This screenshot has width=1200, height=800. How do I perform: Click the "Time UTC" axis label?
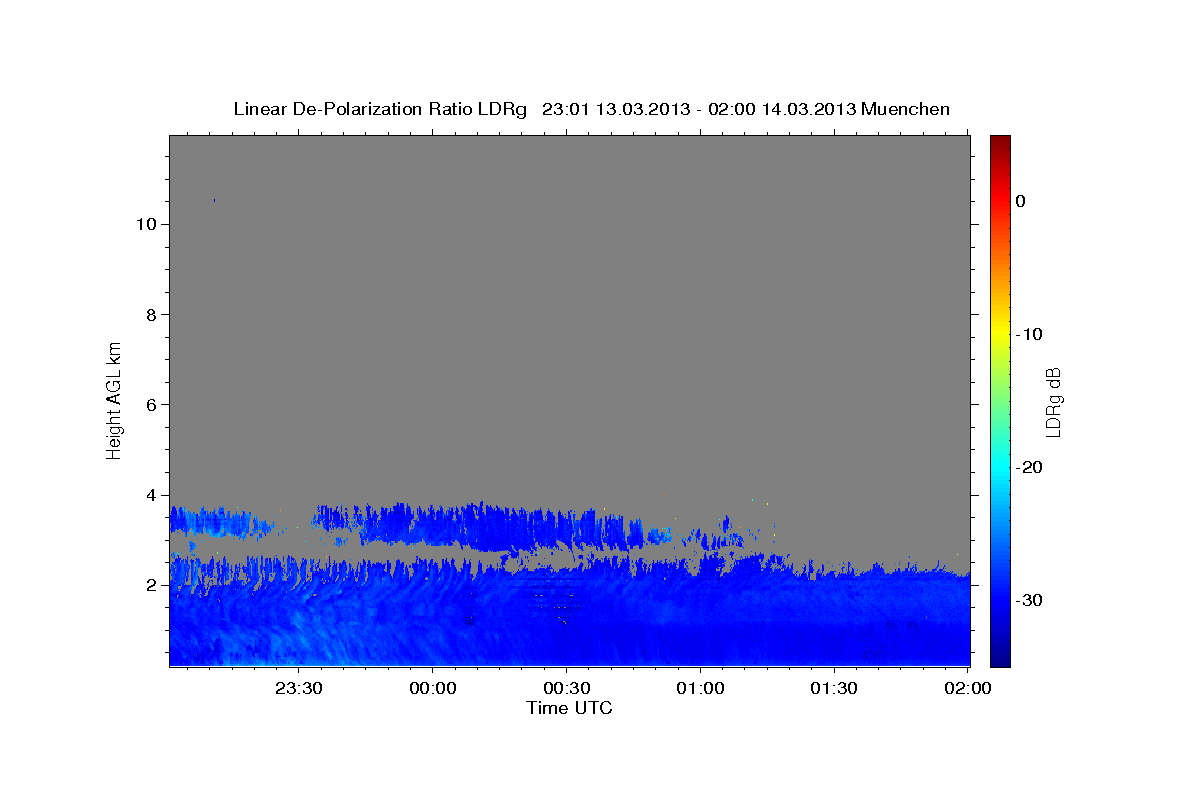[569, 708]
